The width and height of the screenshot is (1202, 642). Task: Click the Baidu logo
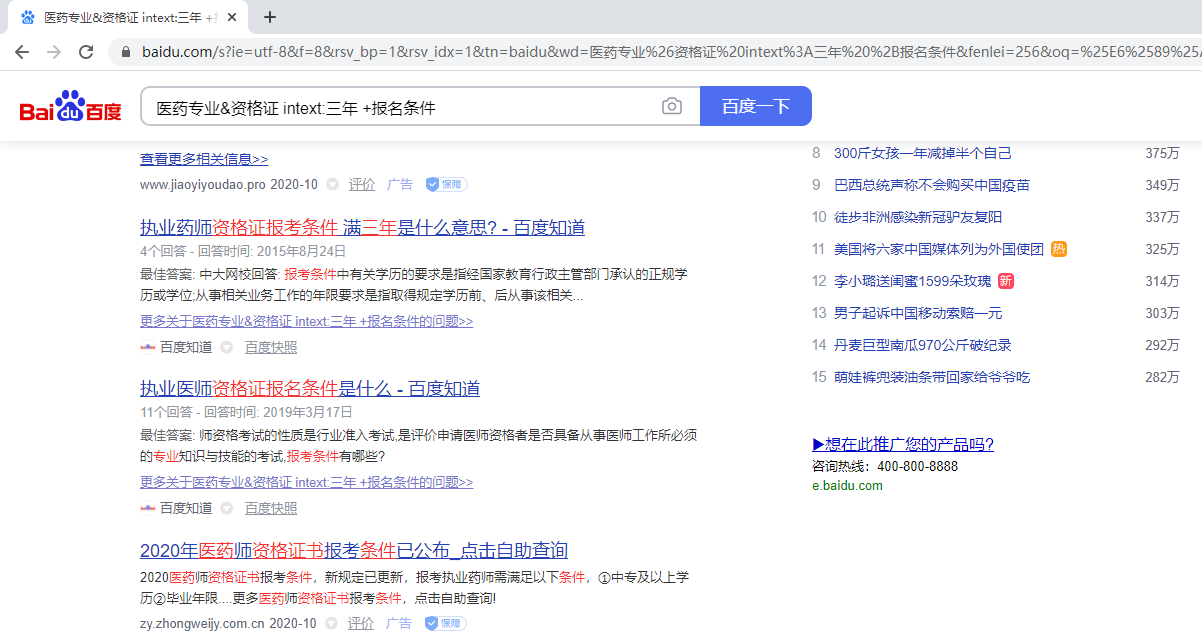click(x=70, y=106)
